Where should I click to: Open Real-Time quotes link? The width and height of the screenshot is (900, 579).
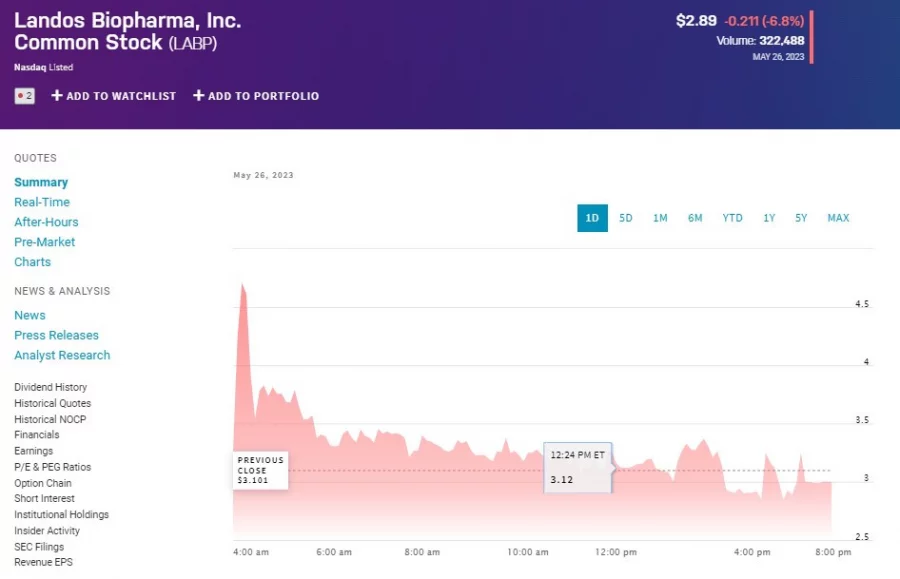pyautogui.click(x=42, y=202)
